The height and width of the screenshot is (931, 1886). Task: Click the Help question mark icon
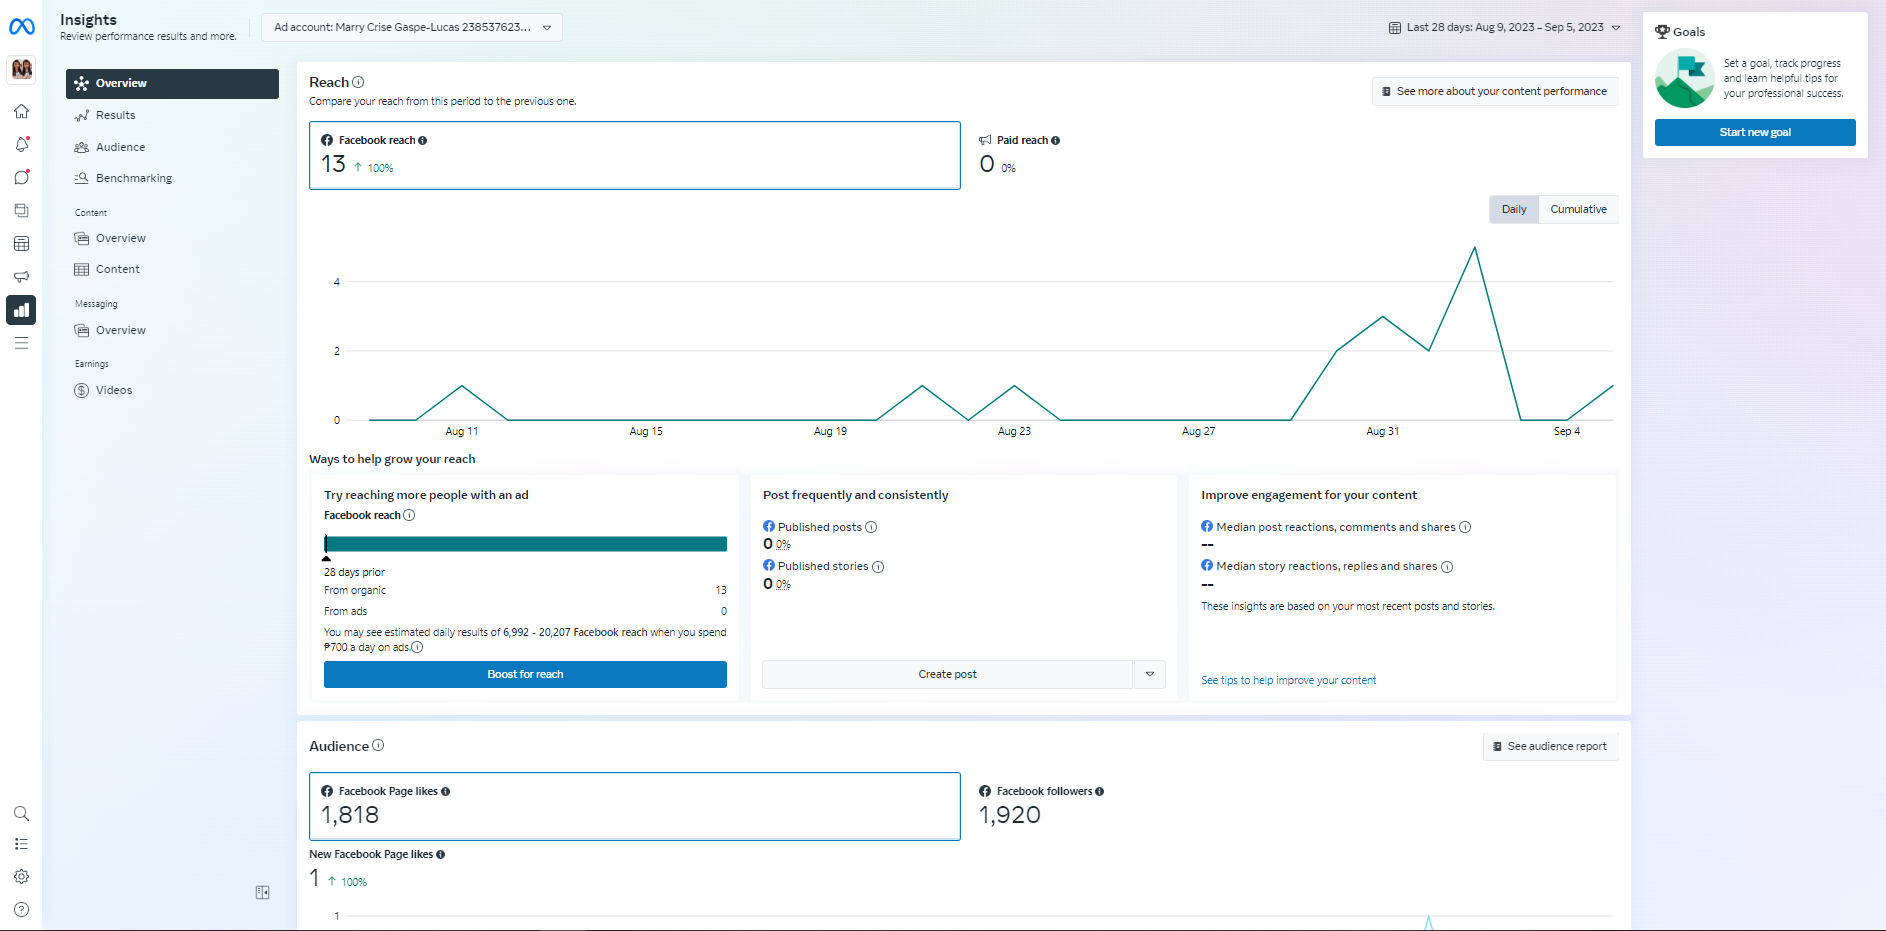click(x=21, y=910)
